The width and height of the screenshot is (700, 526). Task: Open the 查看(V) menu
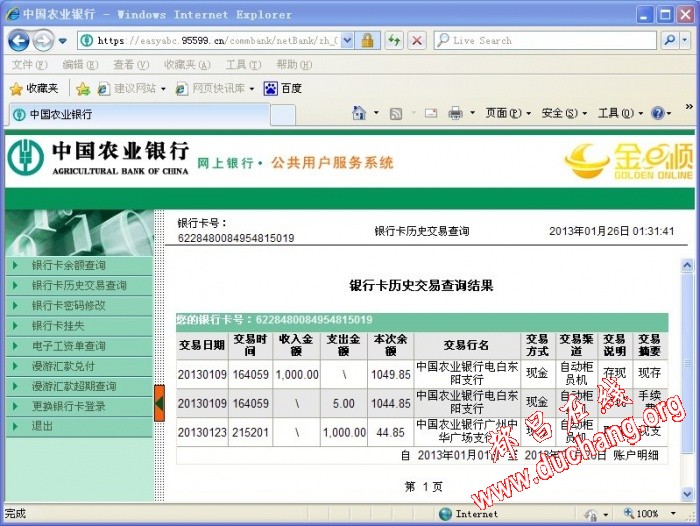pos(131,65)
